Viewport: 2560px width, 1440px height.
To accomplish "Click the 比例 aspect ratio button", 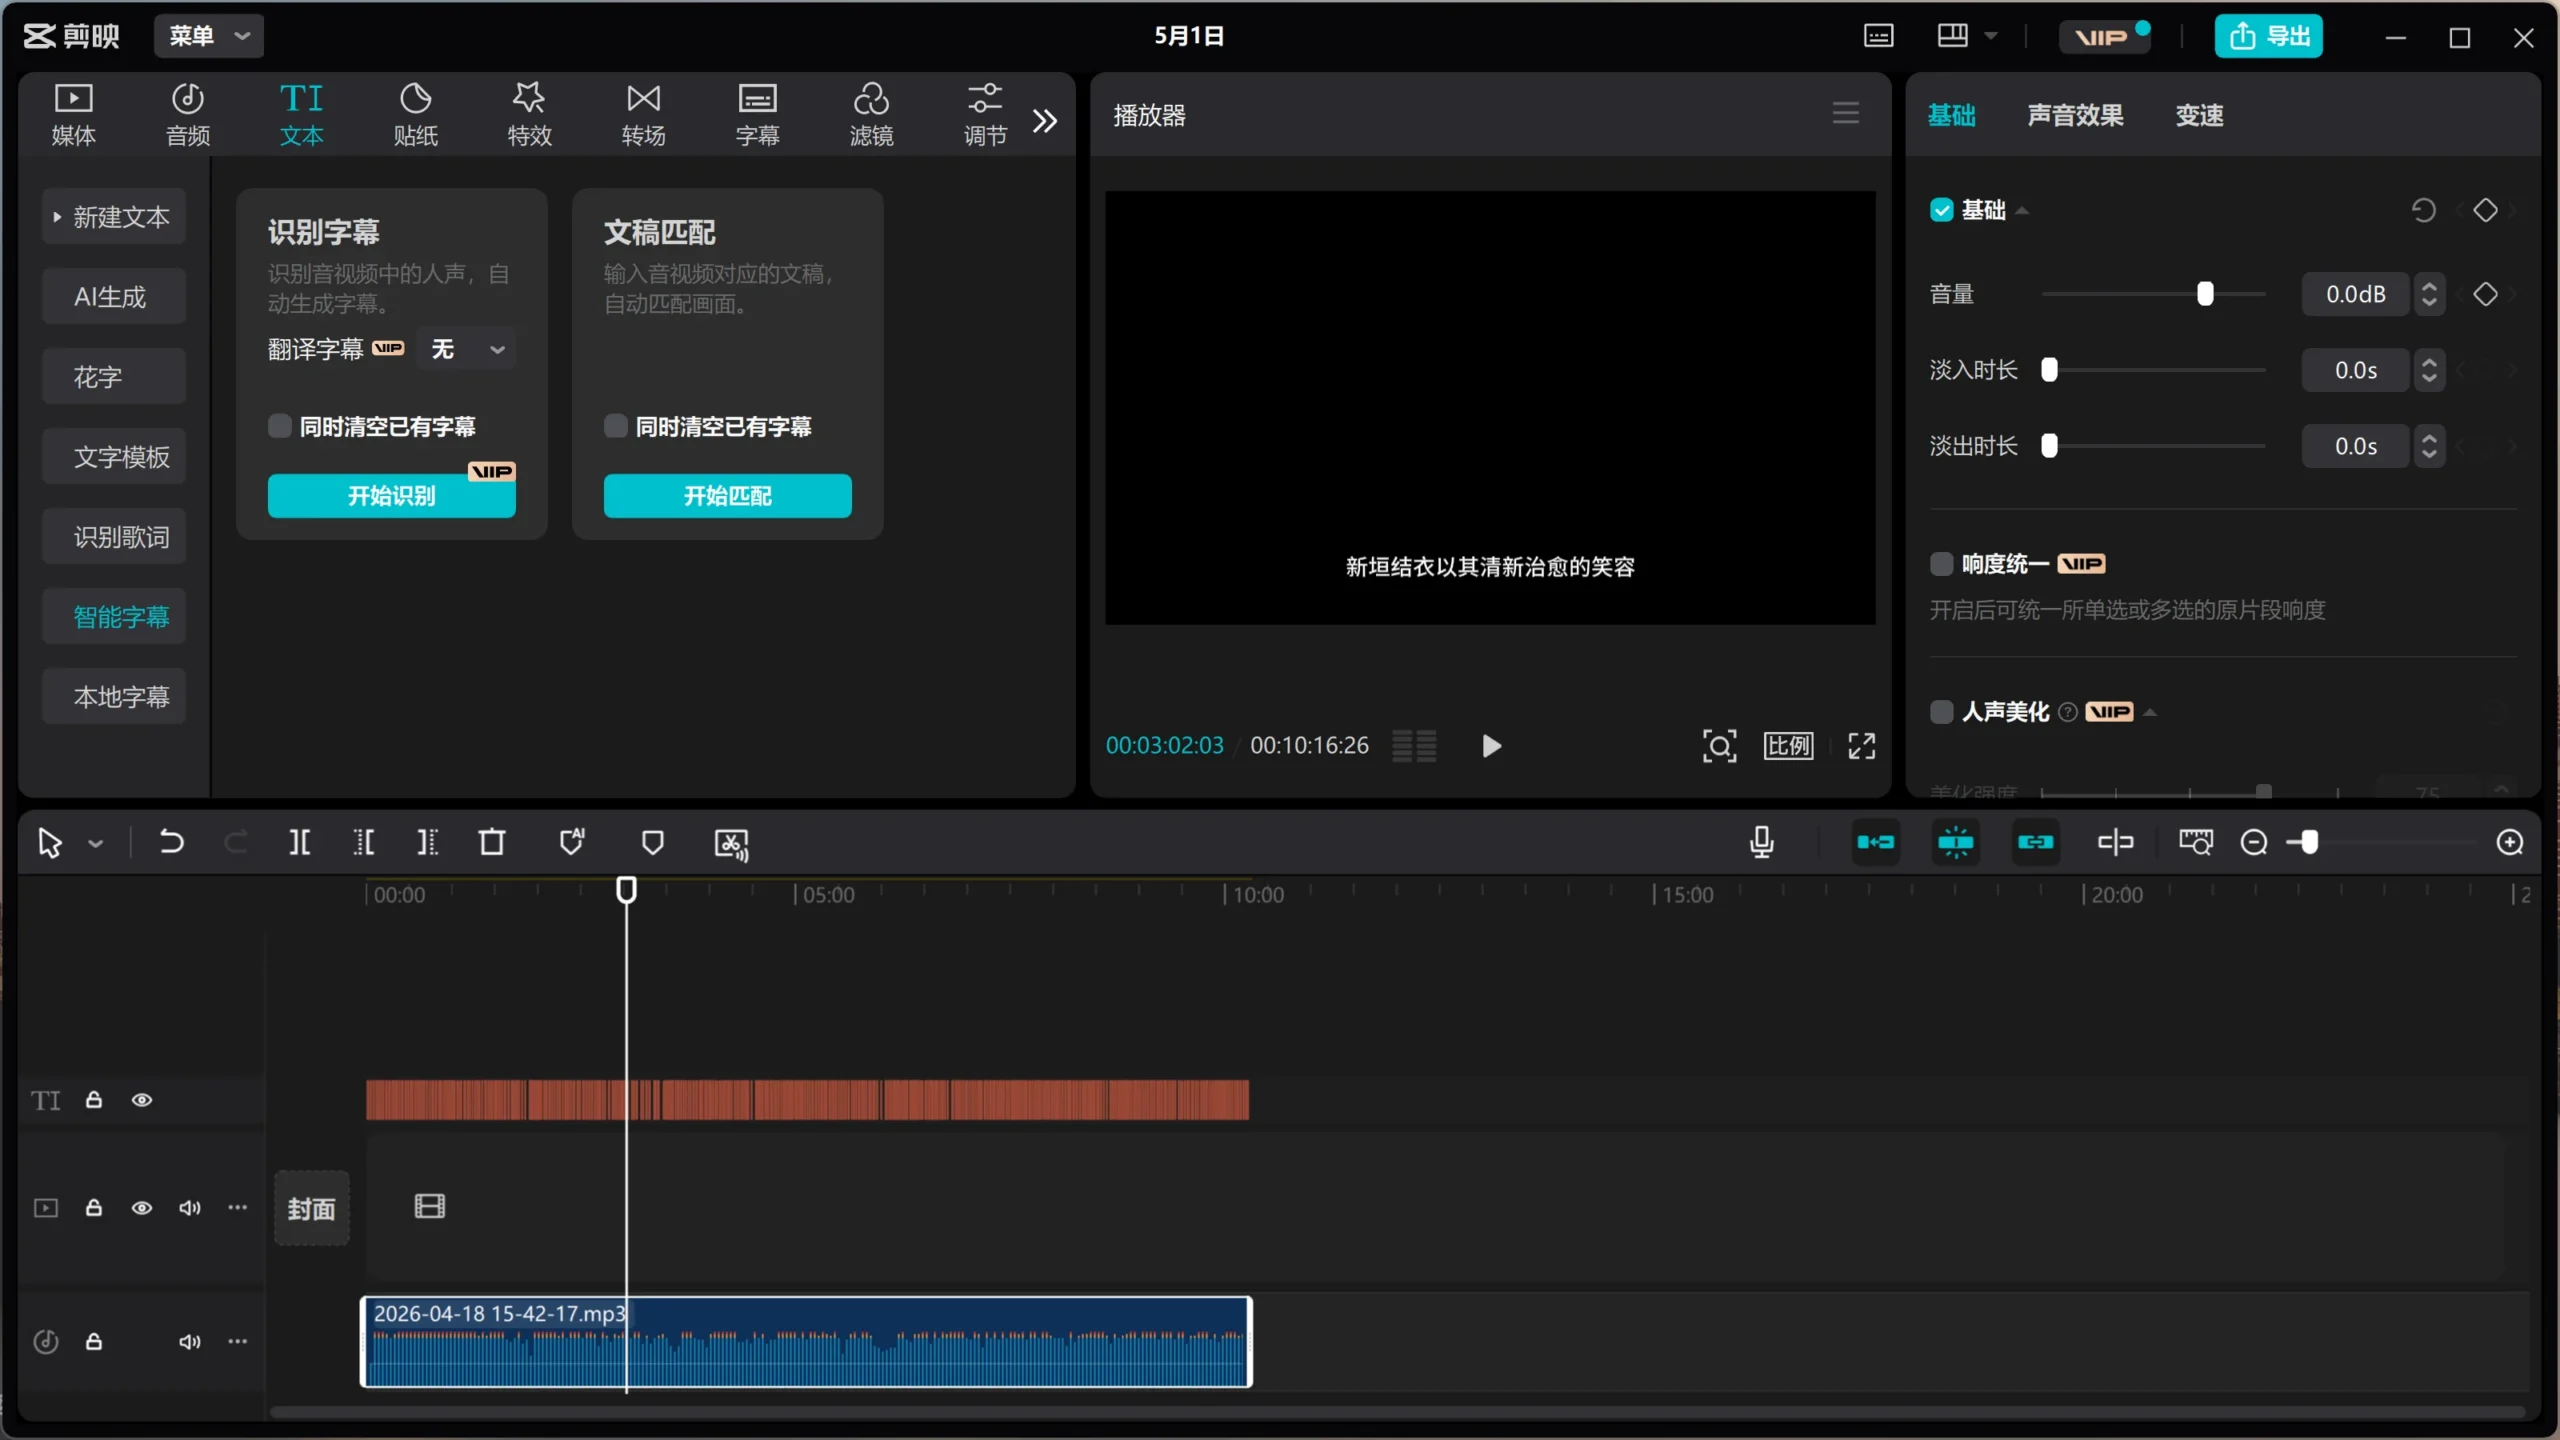I will click(x=1788, y=745).
